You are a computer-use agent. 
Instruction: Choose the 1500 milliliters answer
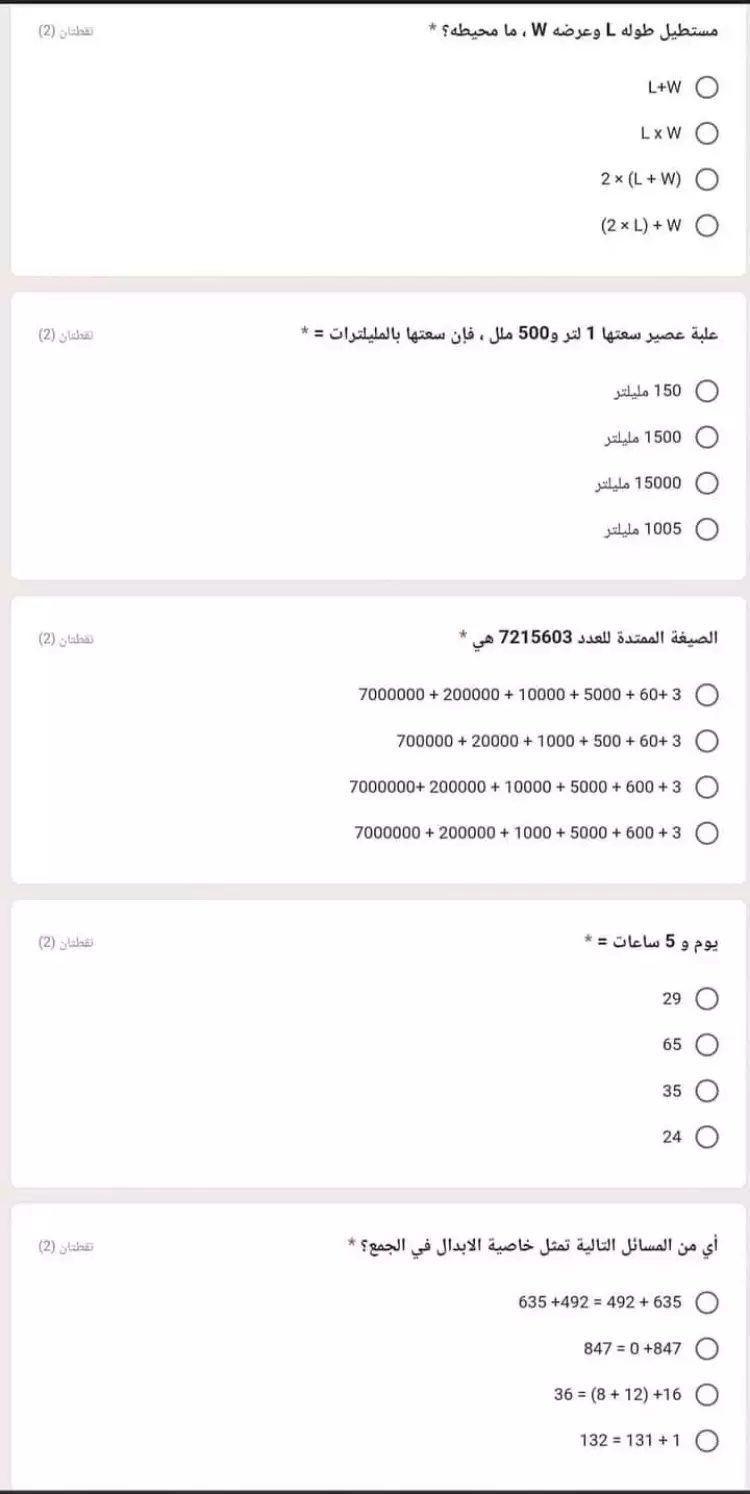tap(706, 437)
